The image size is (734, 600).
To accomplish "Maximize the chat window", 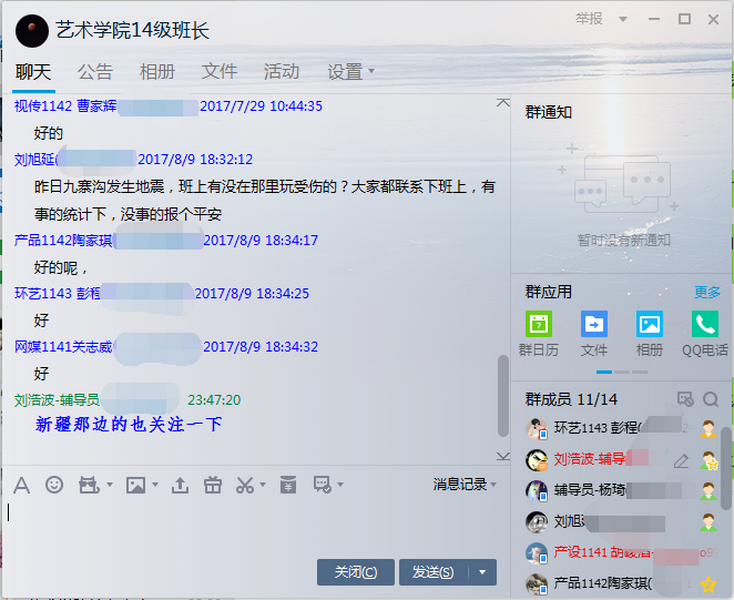I will click(x=684, y=19).
